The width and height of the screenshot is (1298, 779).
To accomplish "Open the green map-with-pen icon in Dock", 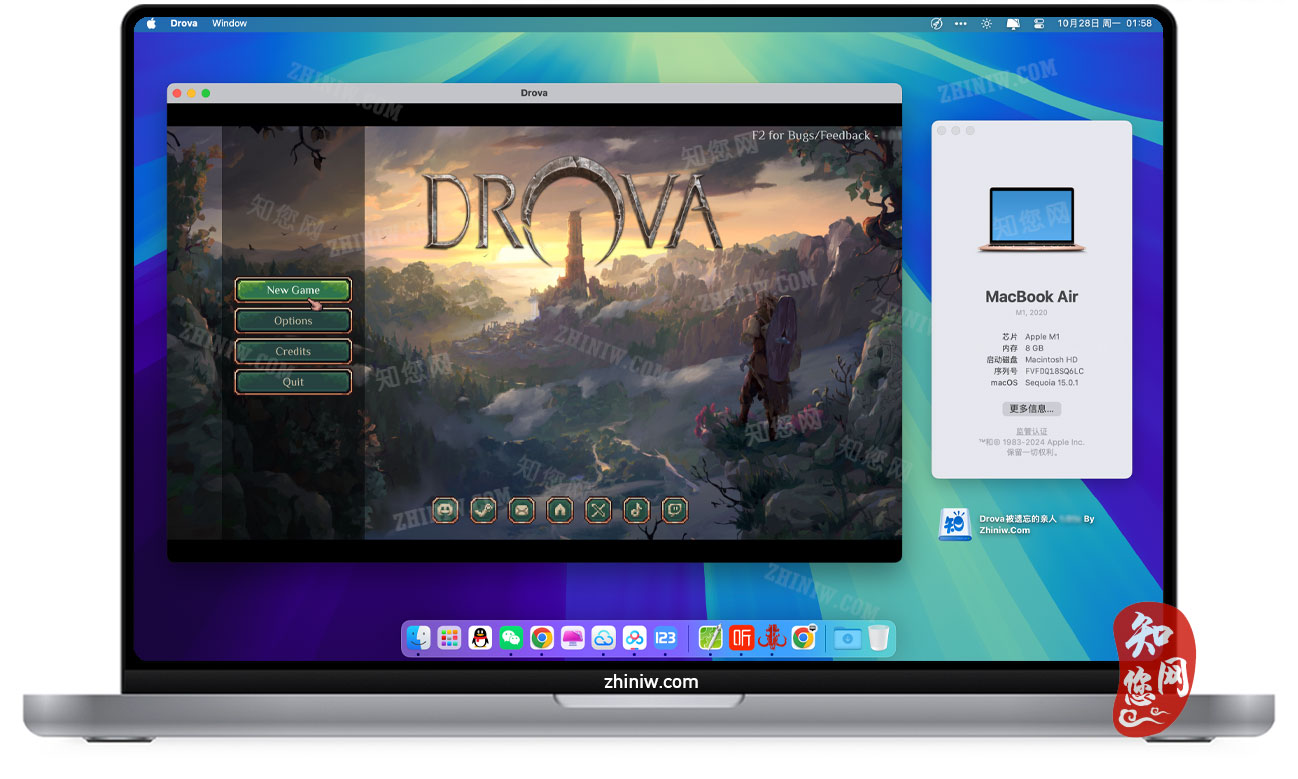I will point(710,638).
